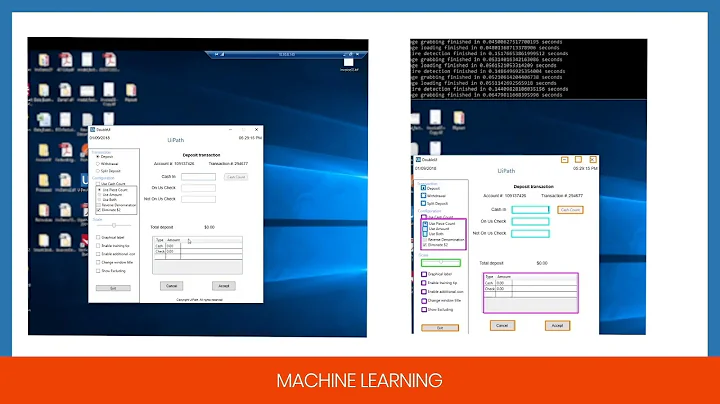Click Cash row in left window table
Viewport: 720px width, 404px height.
click(198, 246)
